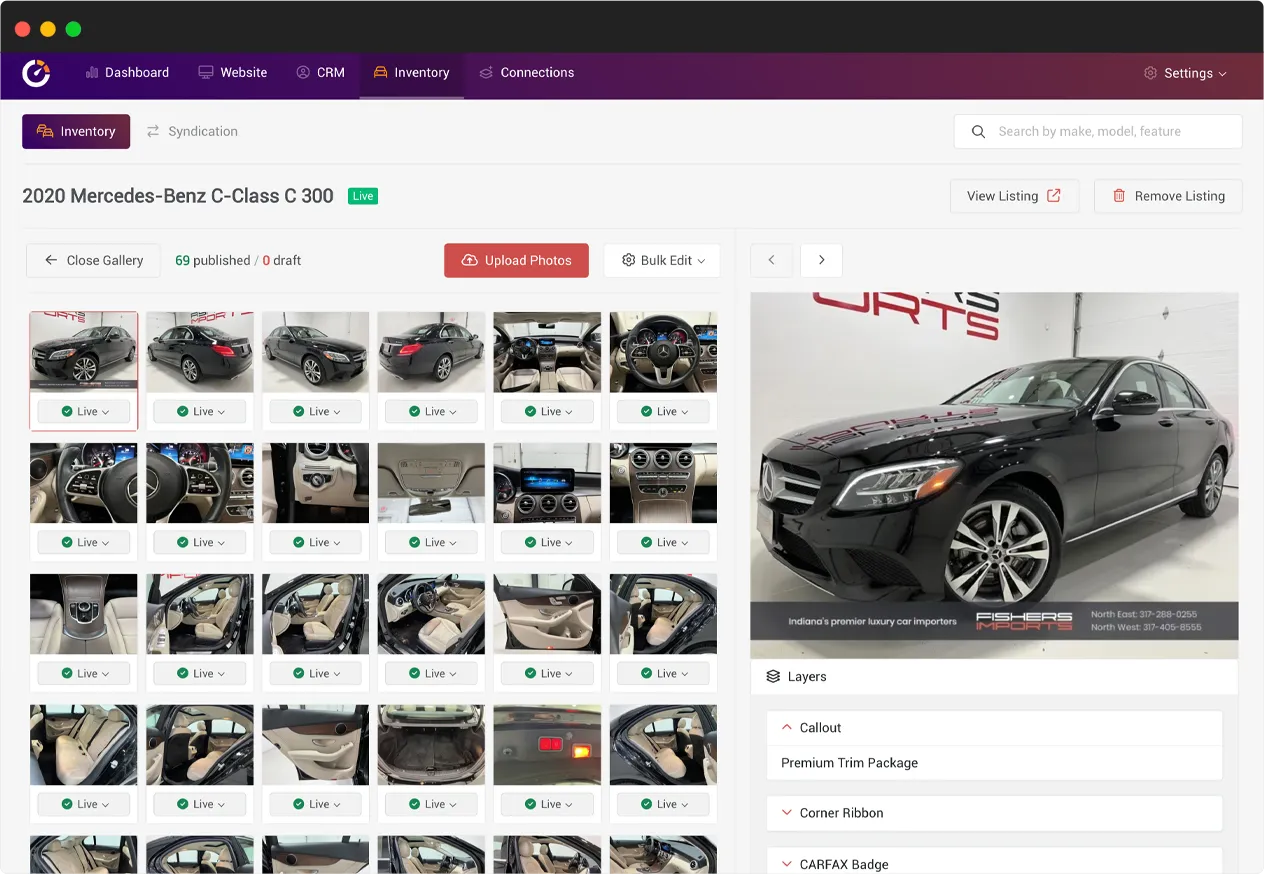The image size is (1264, 874).
Task: Click the back arrow icon in Close Gallery
Action: 51,260
